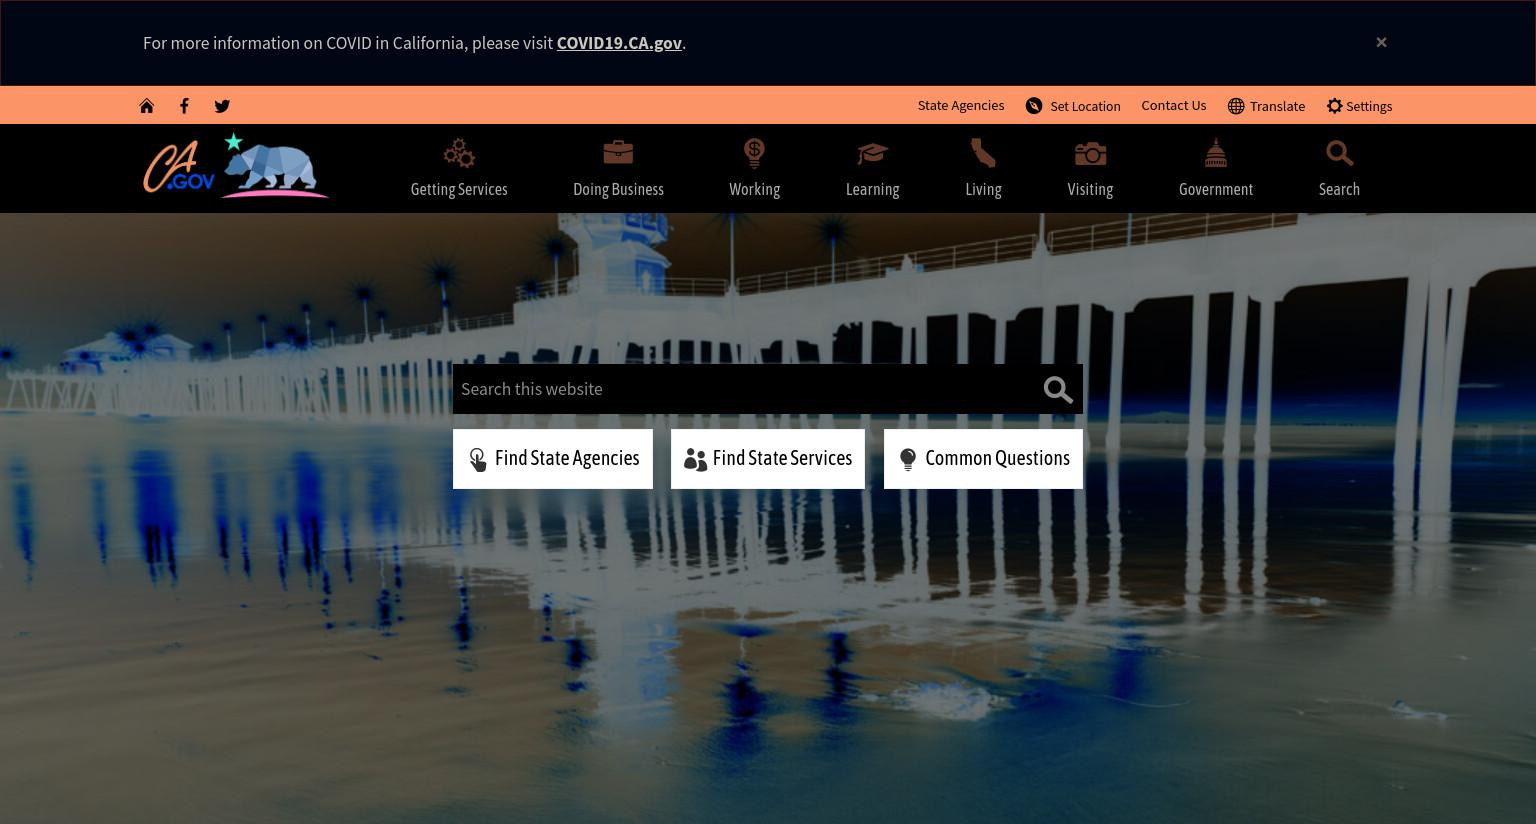Viewport: 1536px width, 824px height.
Task: Click the Search magnifier icon in navigation
Action: 1339,153
